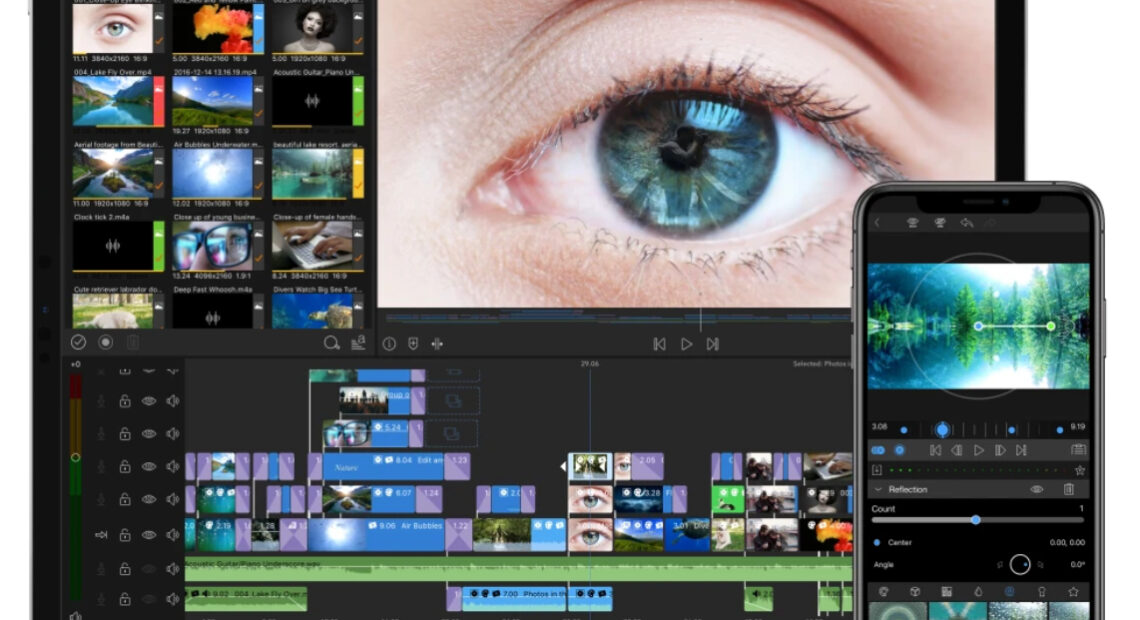The width and height of the screenshot is (1140, 620).
Task: Select the dual-pane trim icon near the preview
Action: tap(436, 343)
